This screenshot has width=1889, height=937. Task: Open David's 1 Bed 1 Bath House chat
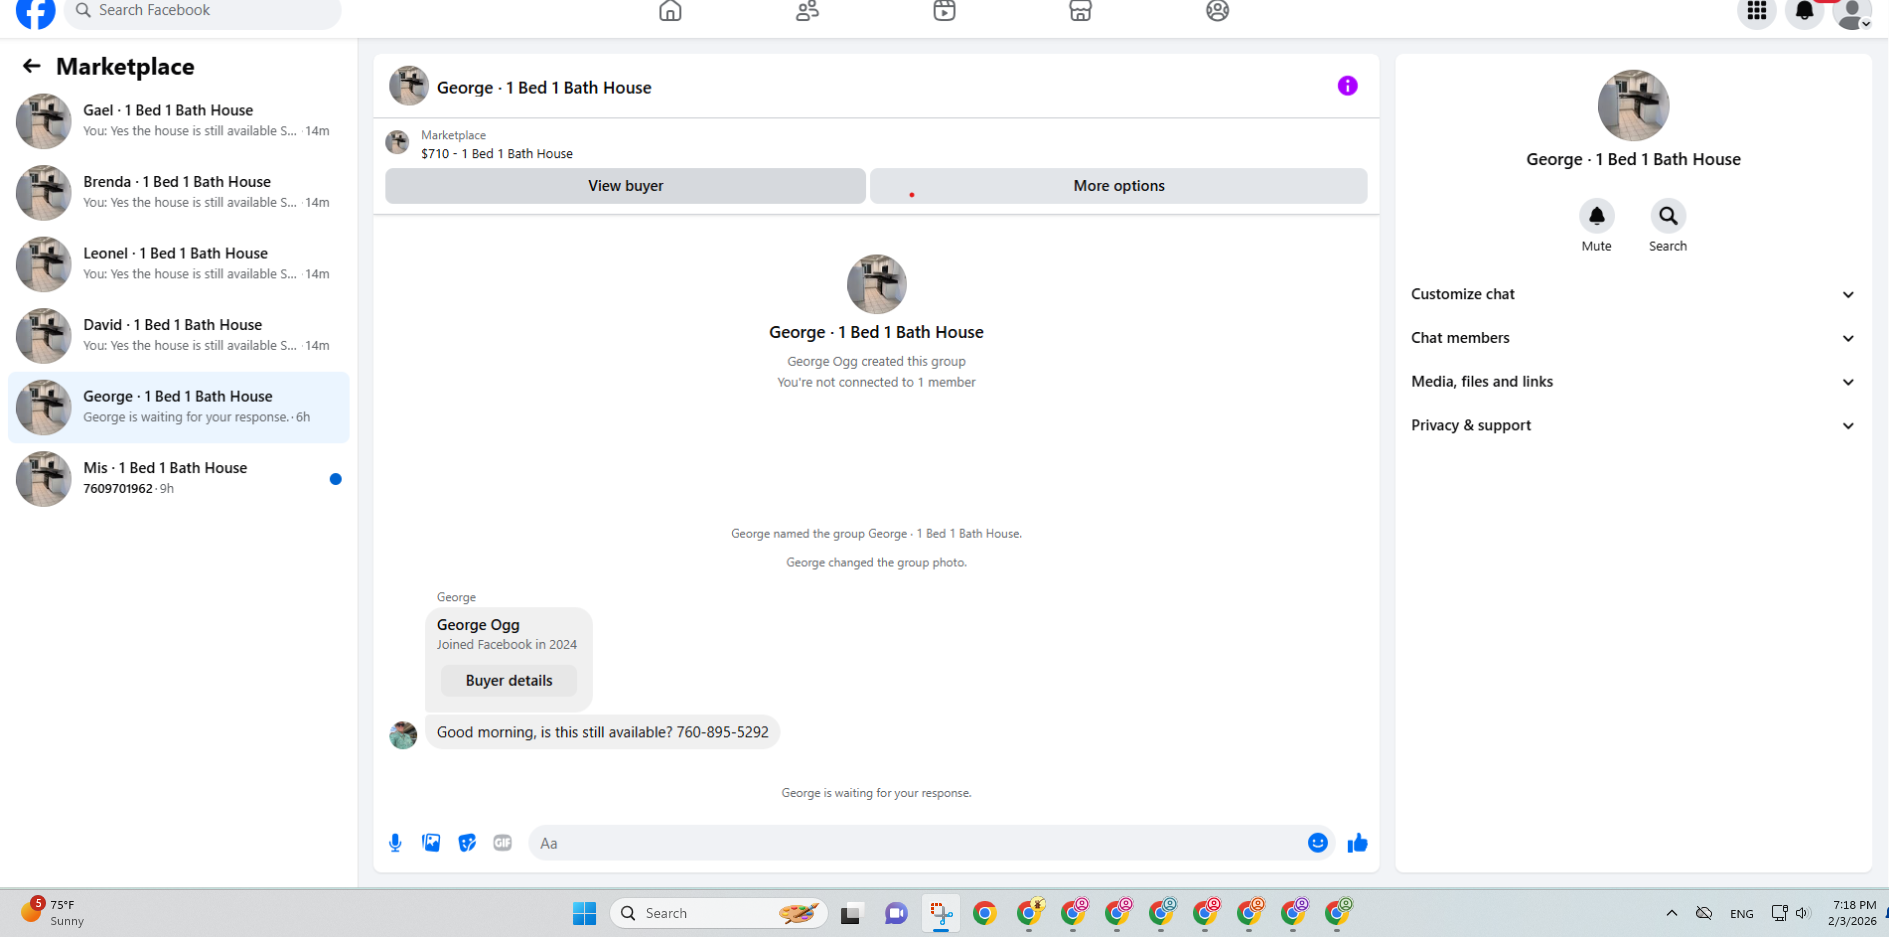tap(178, 336)
